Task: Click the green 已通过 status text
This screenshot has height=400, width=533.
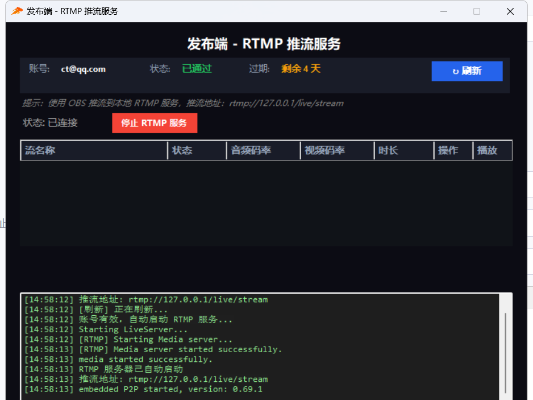Action: [x=197, y=69]
